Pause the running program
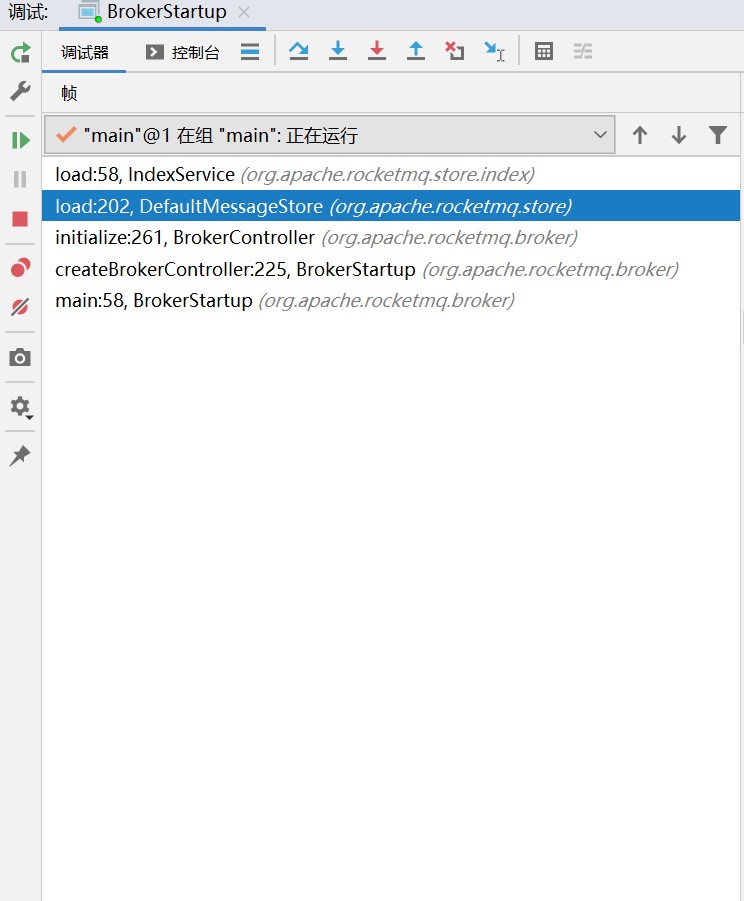744x901 pixels. tap(20, 179)
